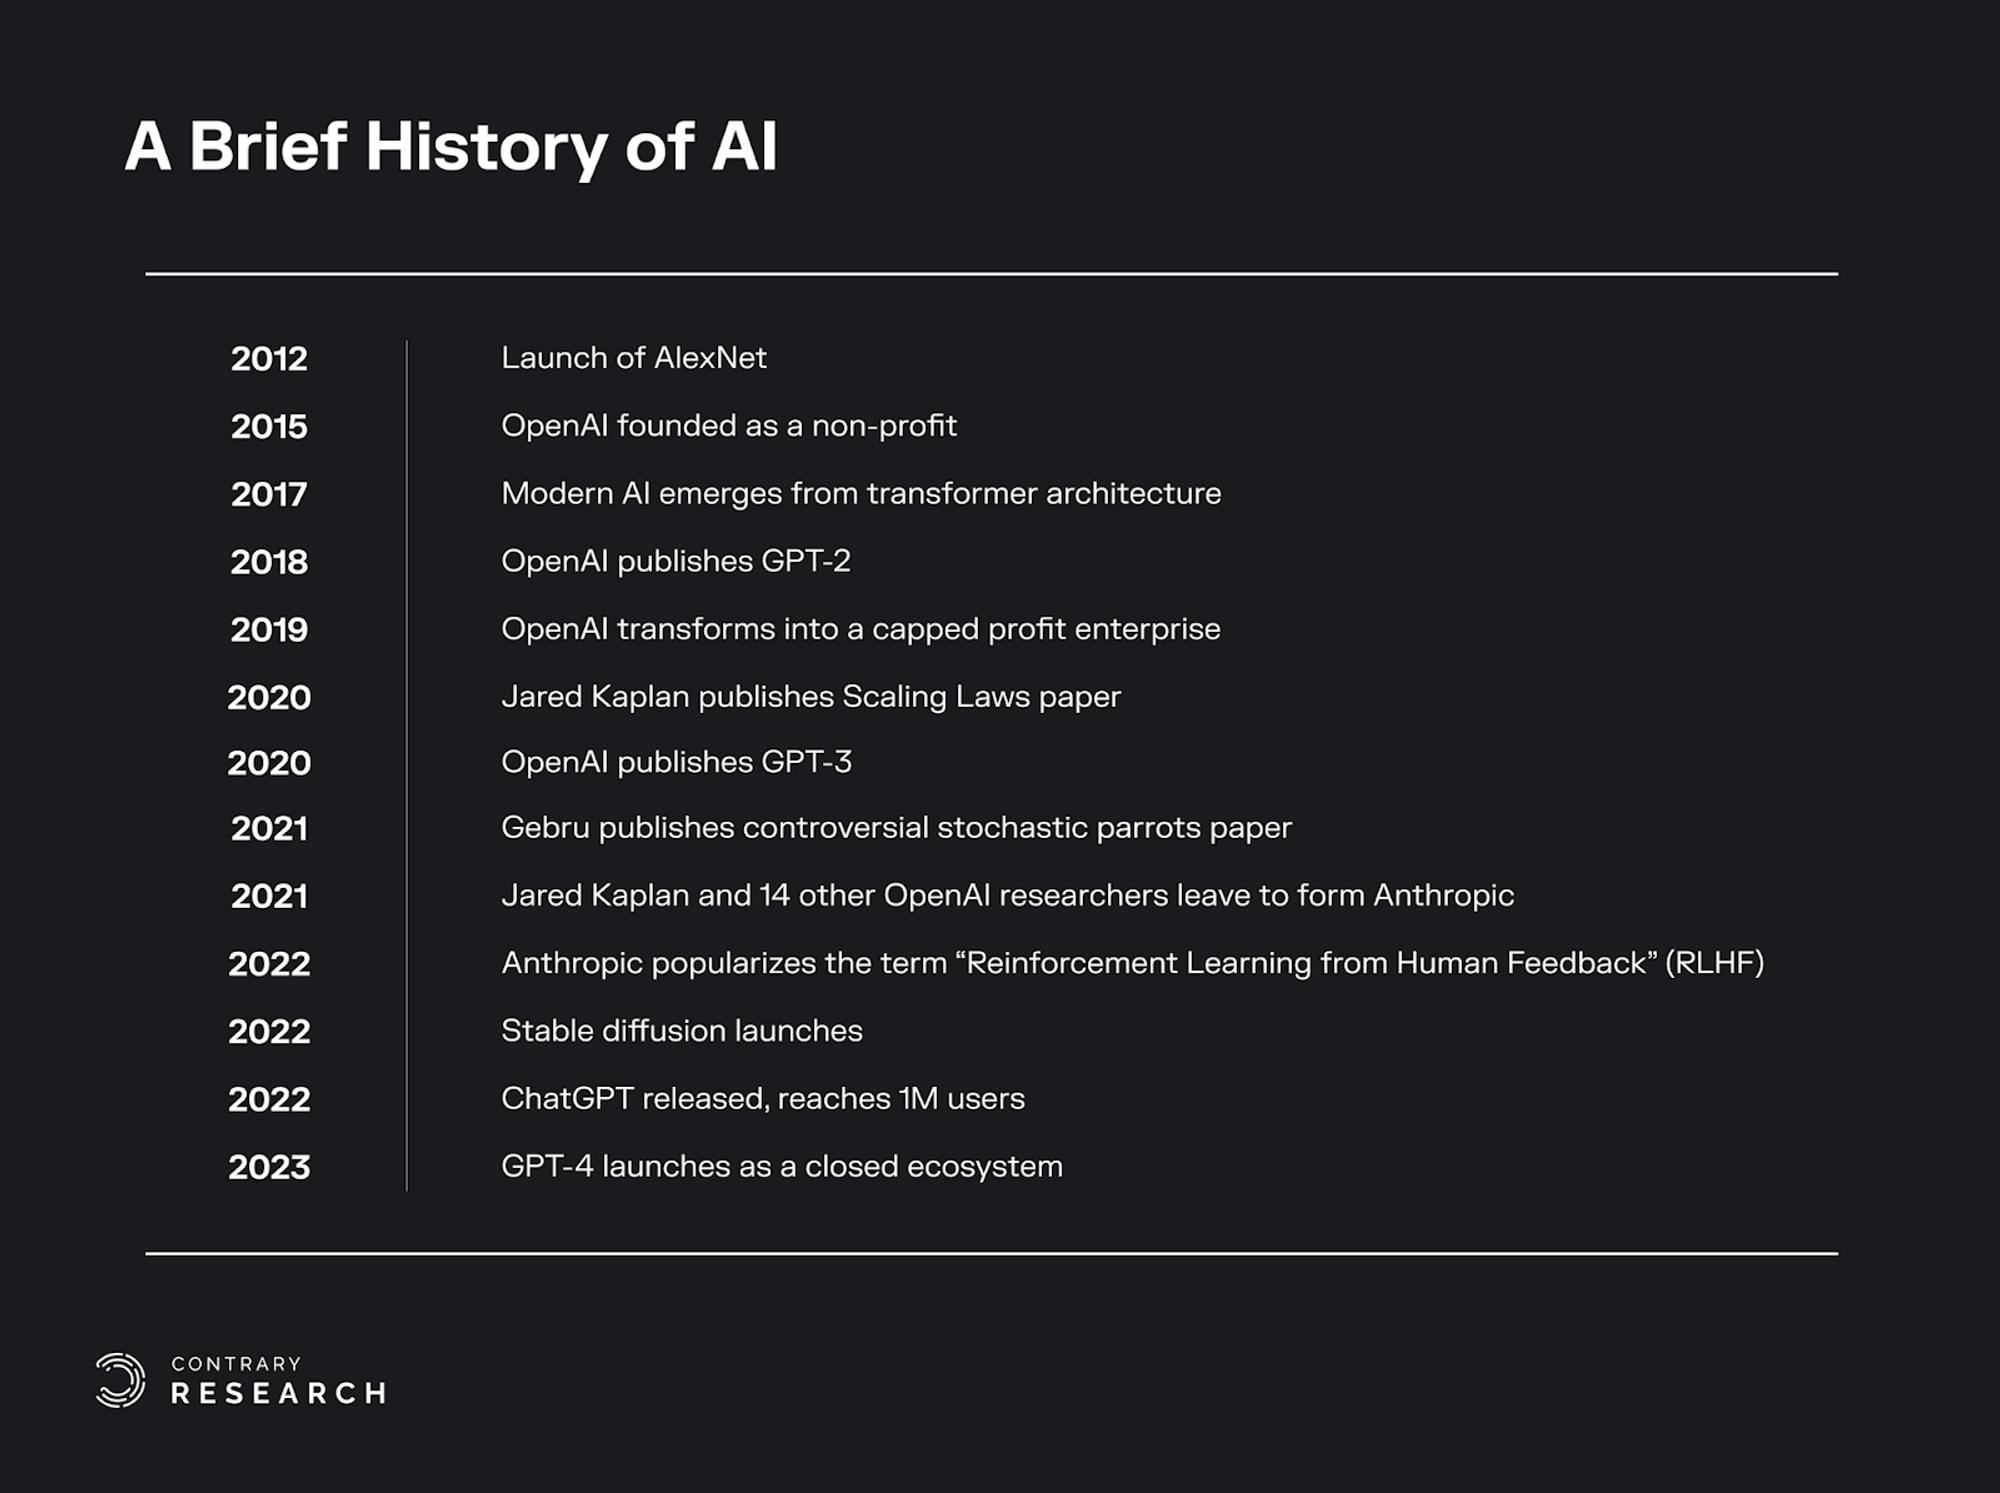Click the capped profit enterprise entry
The image size is (2000, 1493).
[860, 629]
